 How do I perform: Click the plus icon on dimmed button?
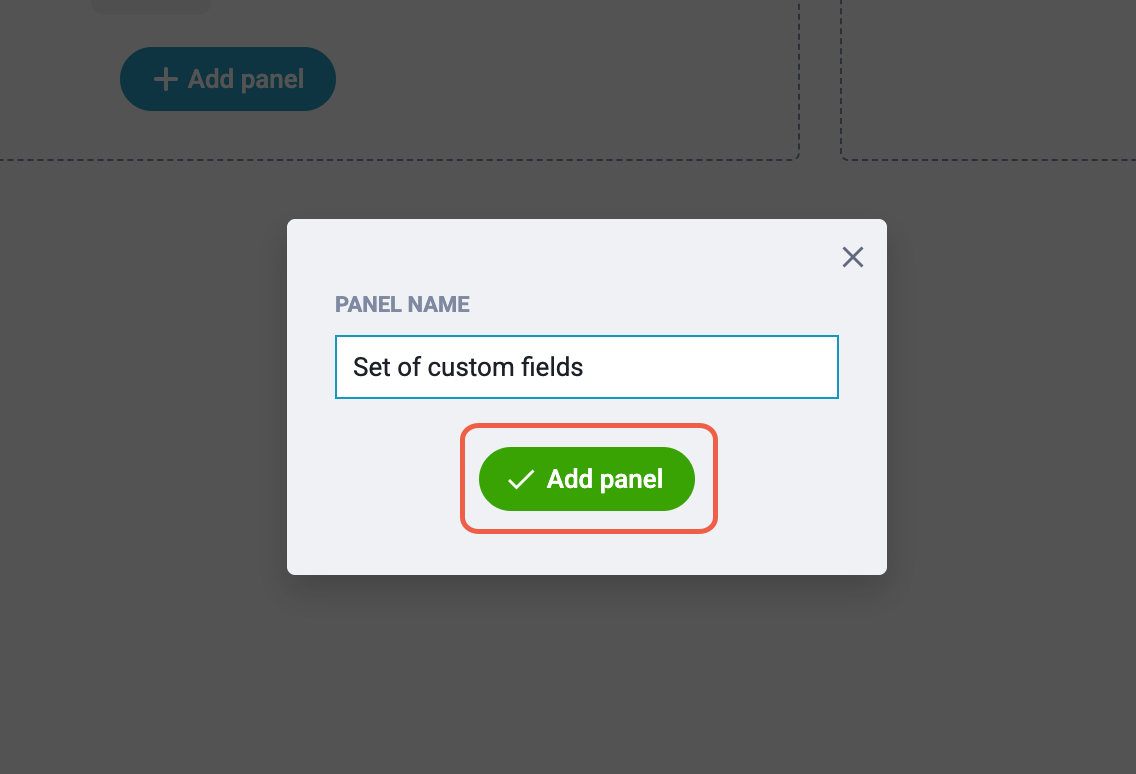point(165,79)
